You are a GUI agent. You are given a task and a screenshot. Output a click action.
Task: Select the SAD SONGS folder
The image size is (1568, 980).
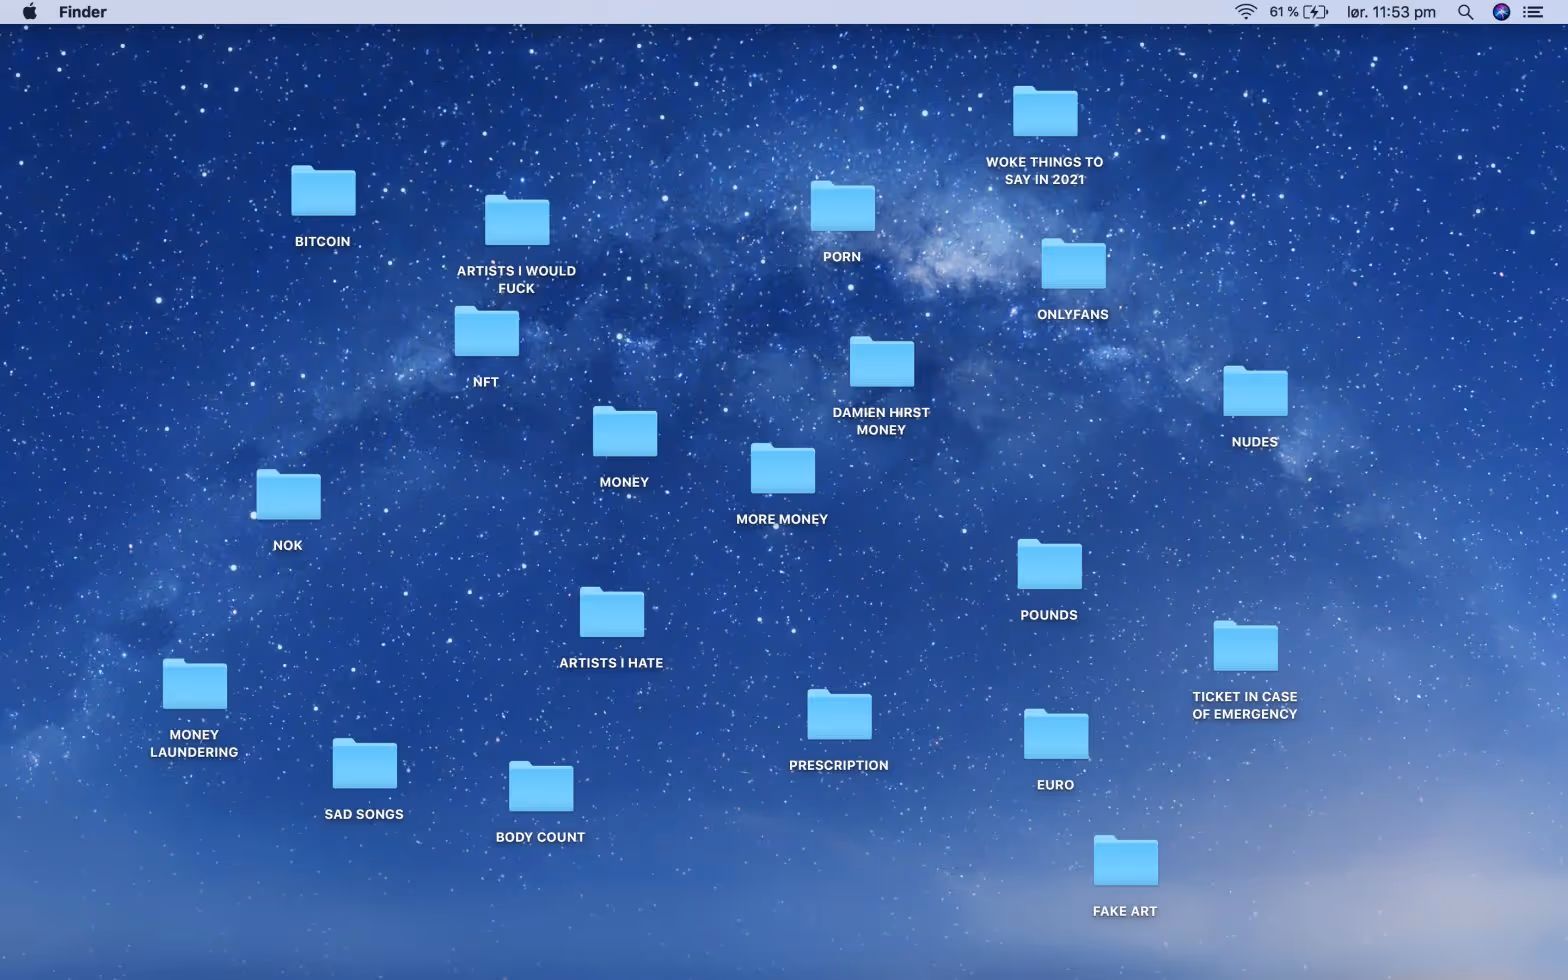click(x=364, y=765)
